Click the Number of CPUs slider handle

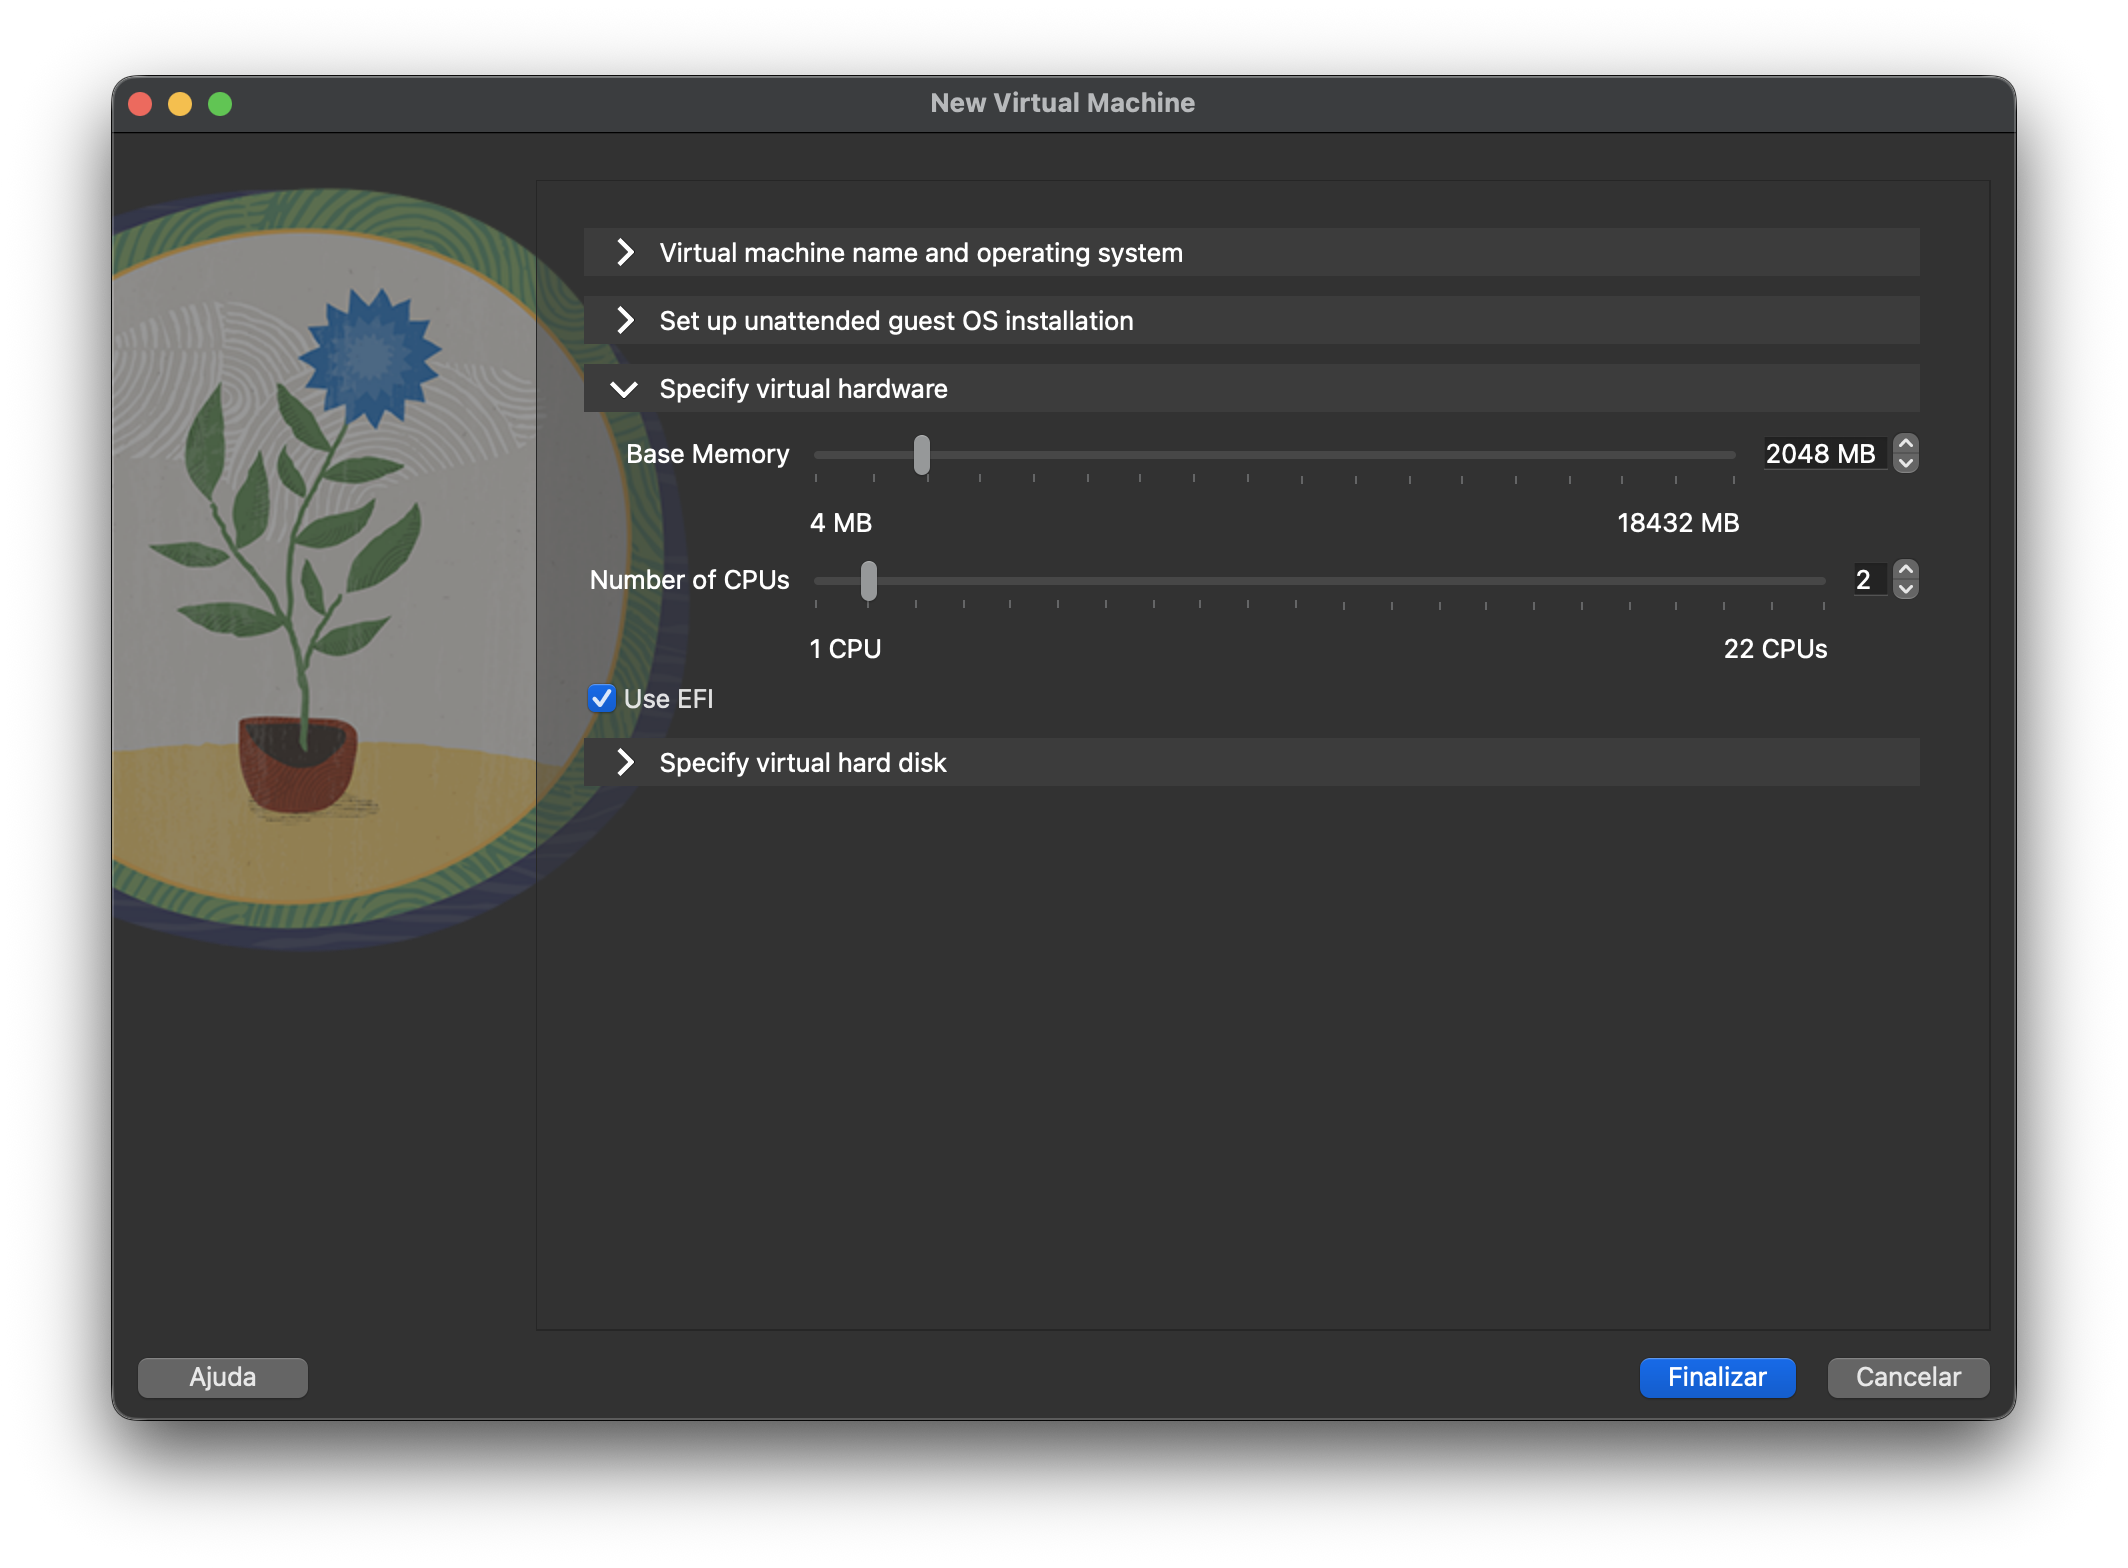(868, 581)
